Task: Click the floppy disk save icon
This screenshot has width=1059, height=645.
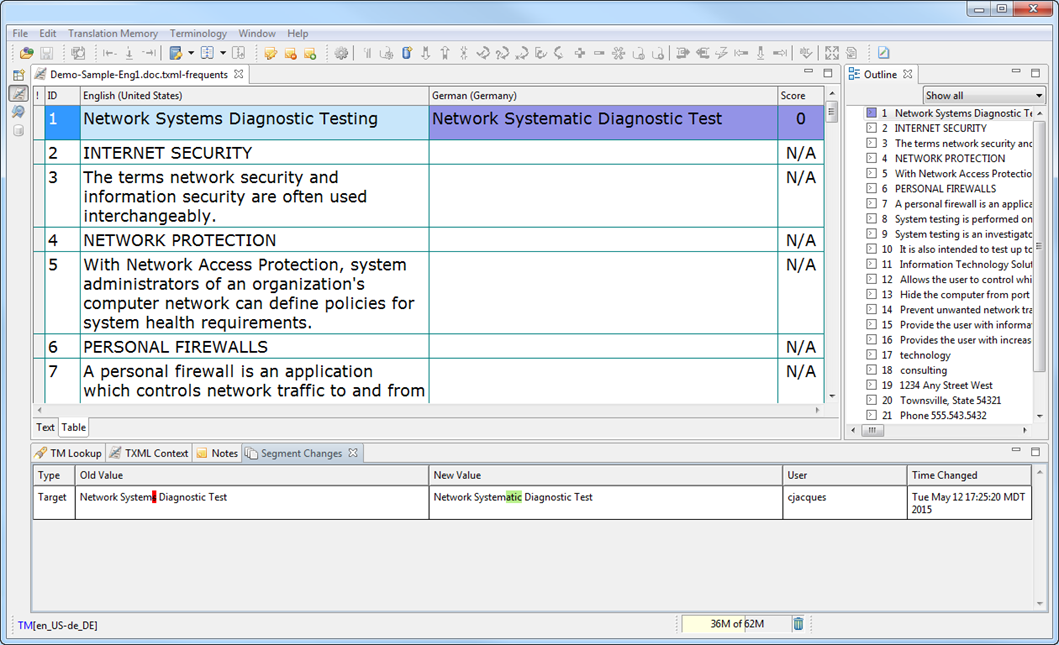Action: point(47,53)
